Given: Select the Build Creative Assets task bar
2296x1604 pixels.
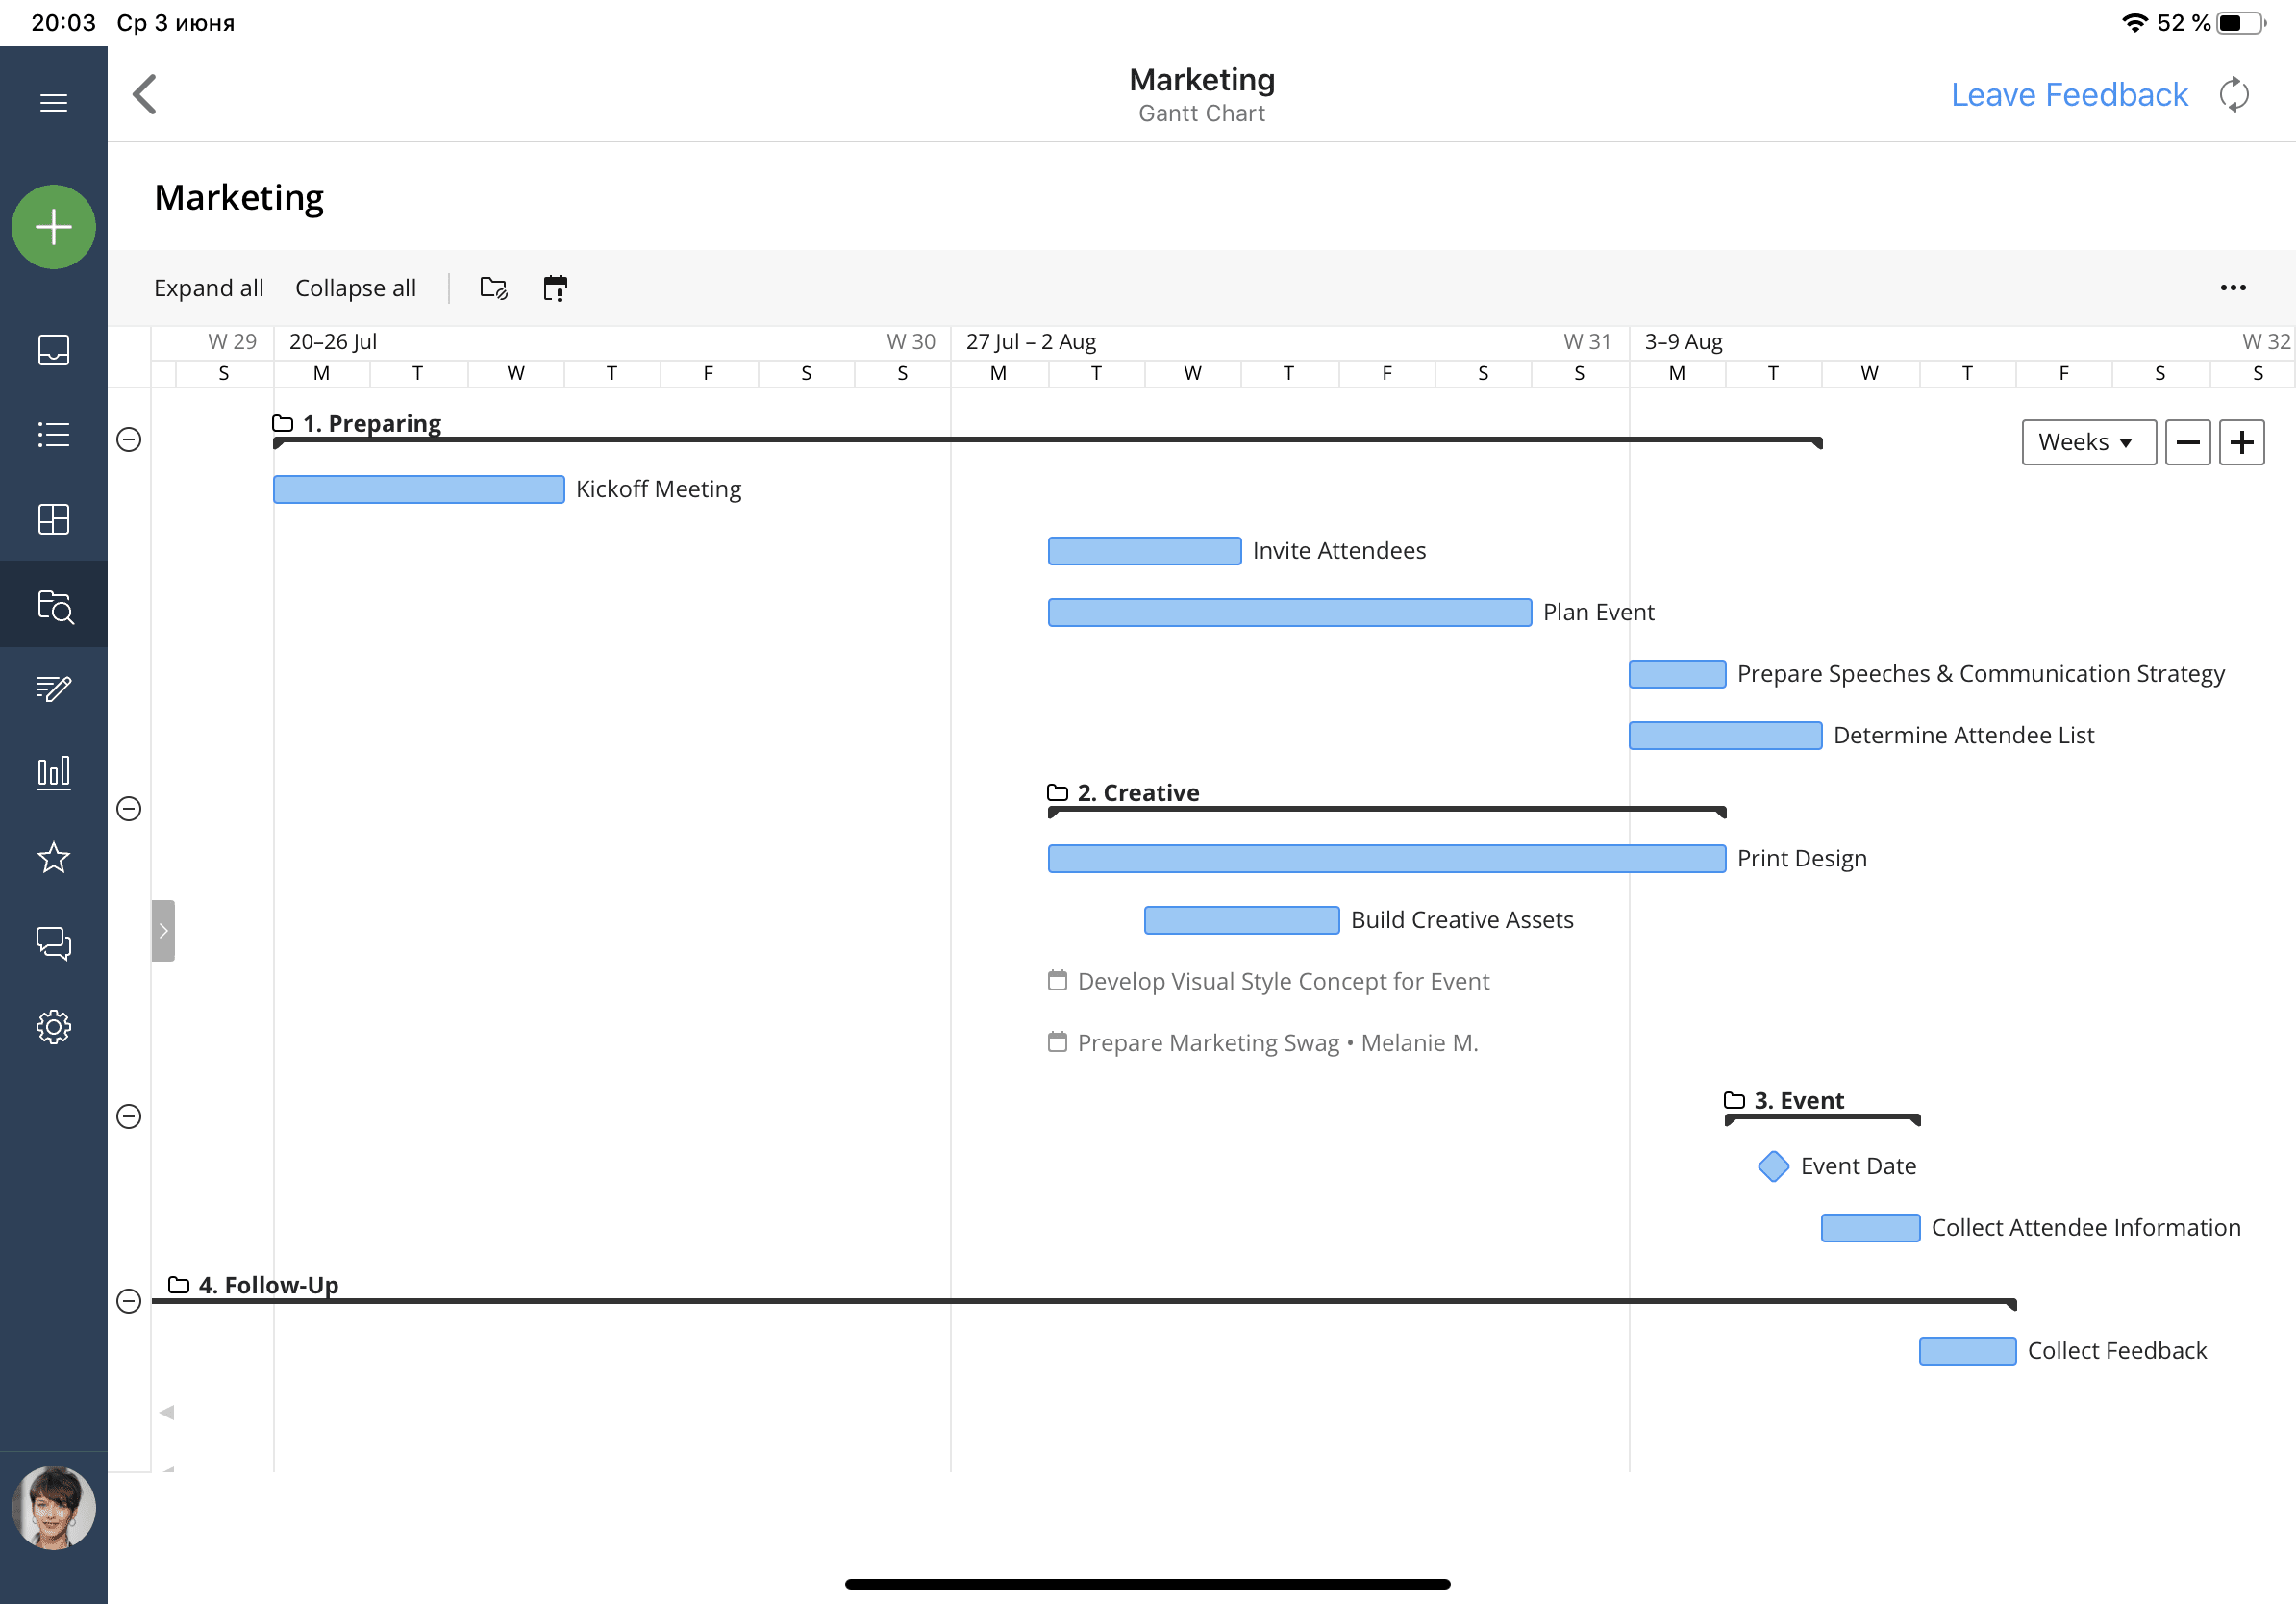Looking at the screenshot, I should pos(1242,921).
